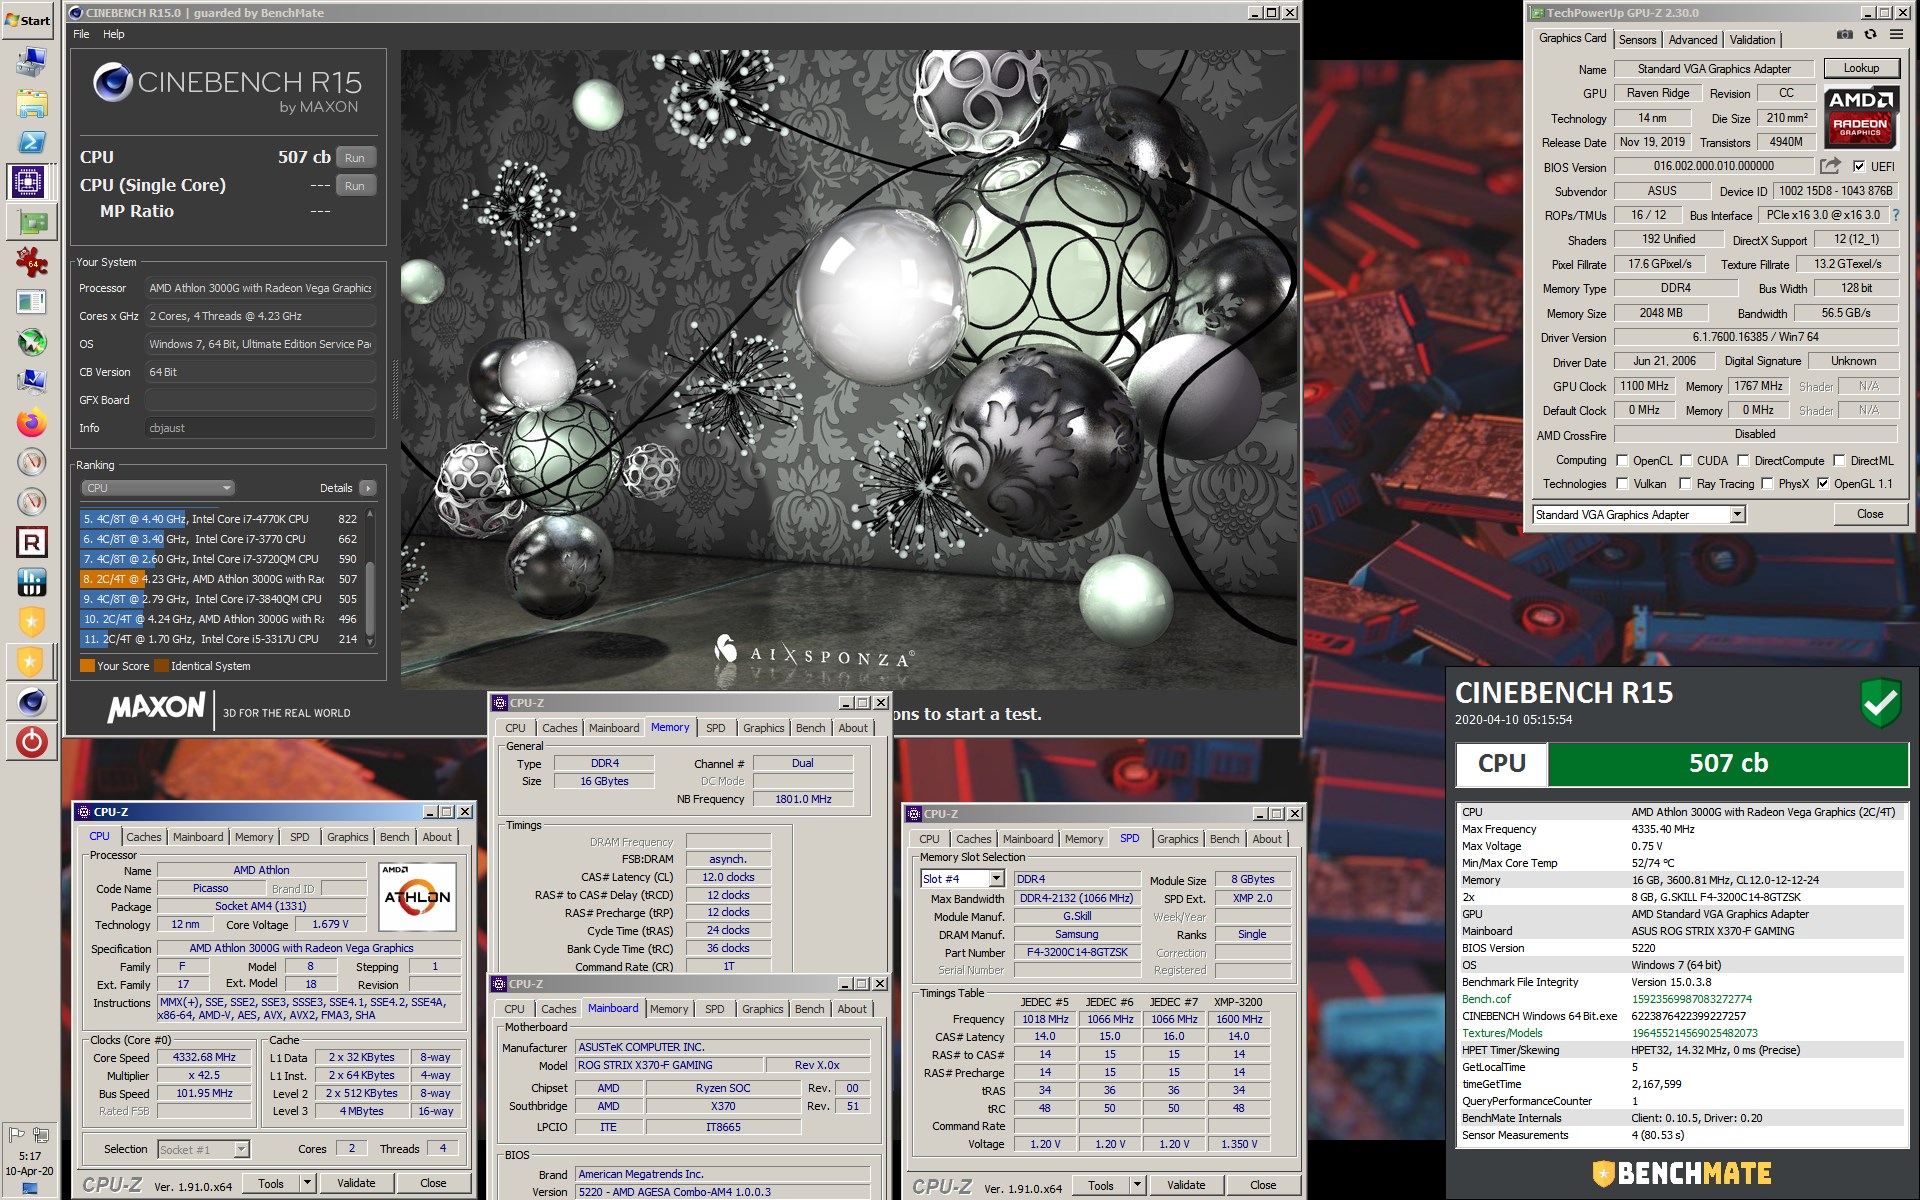Viewport: 1920px width, 1200px height.
Task: Toggle the OpenCL checkbox
Action: [x=1622, y=461]
